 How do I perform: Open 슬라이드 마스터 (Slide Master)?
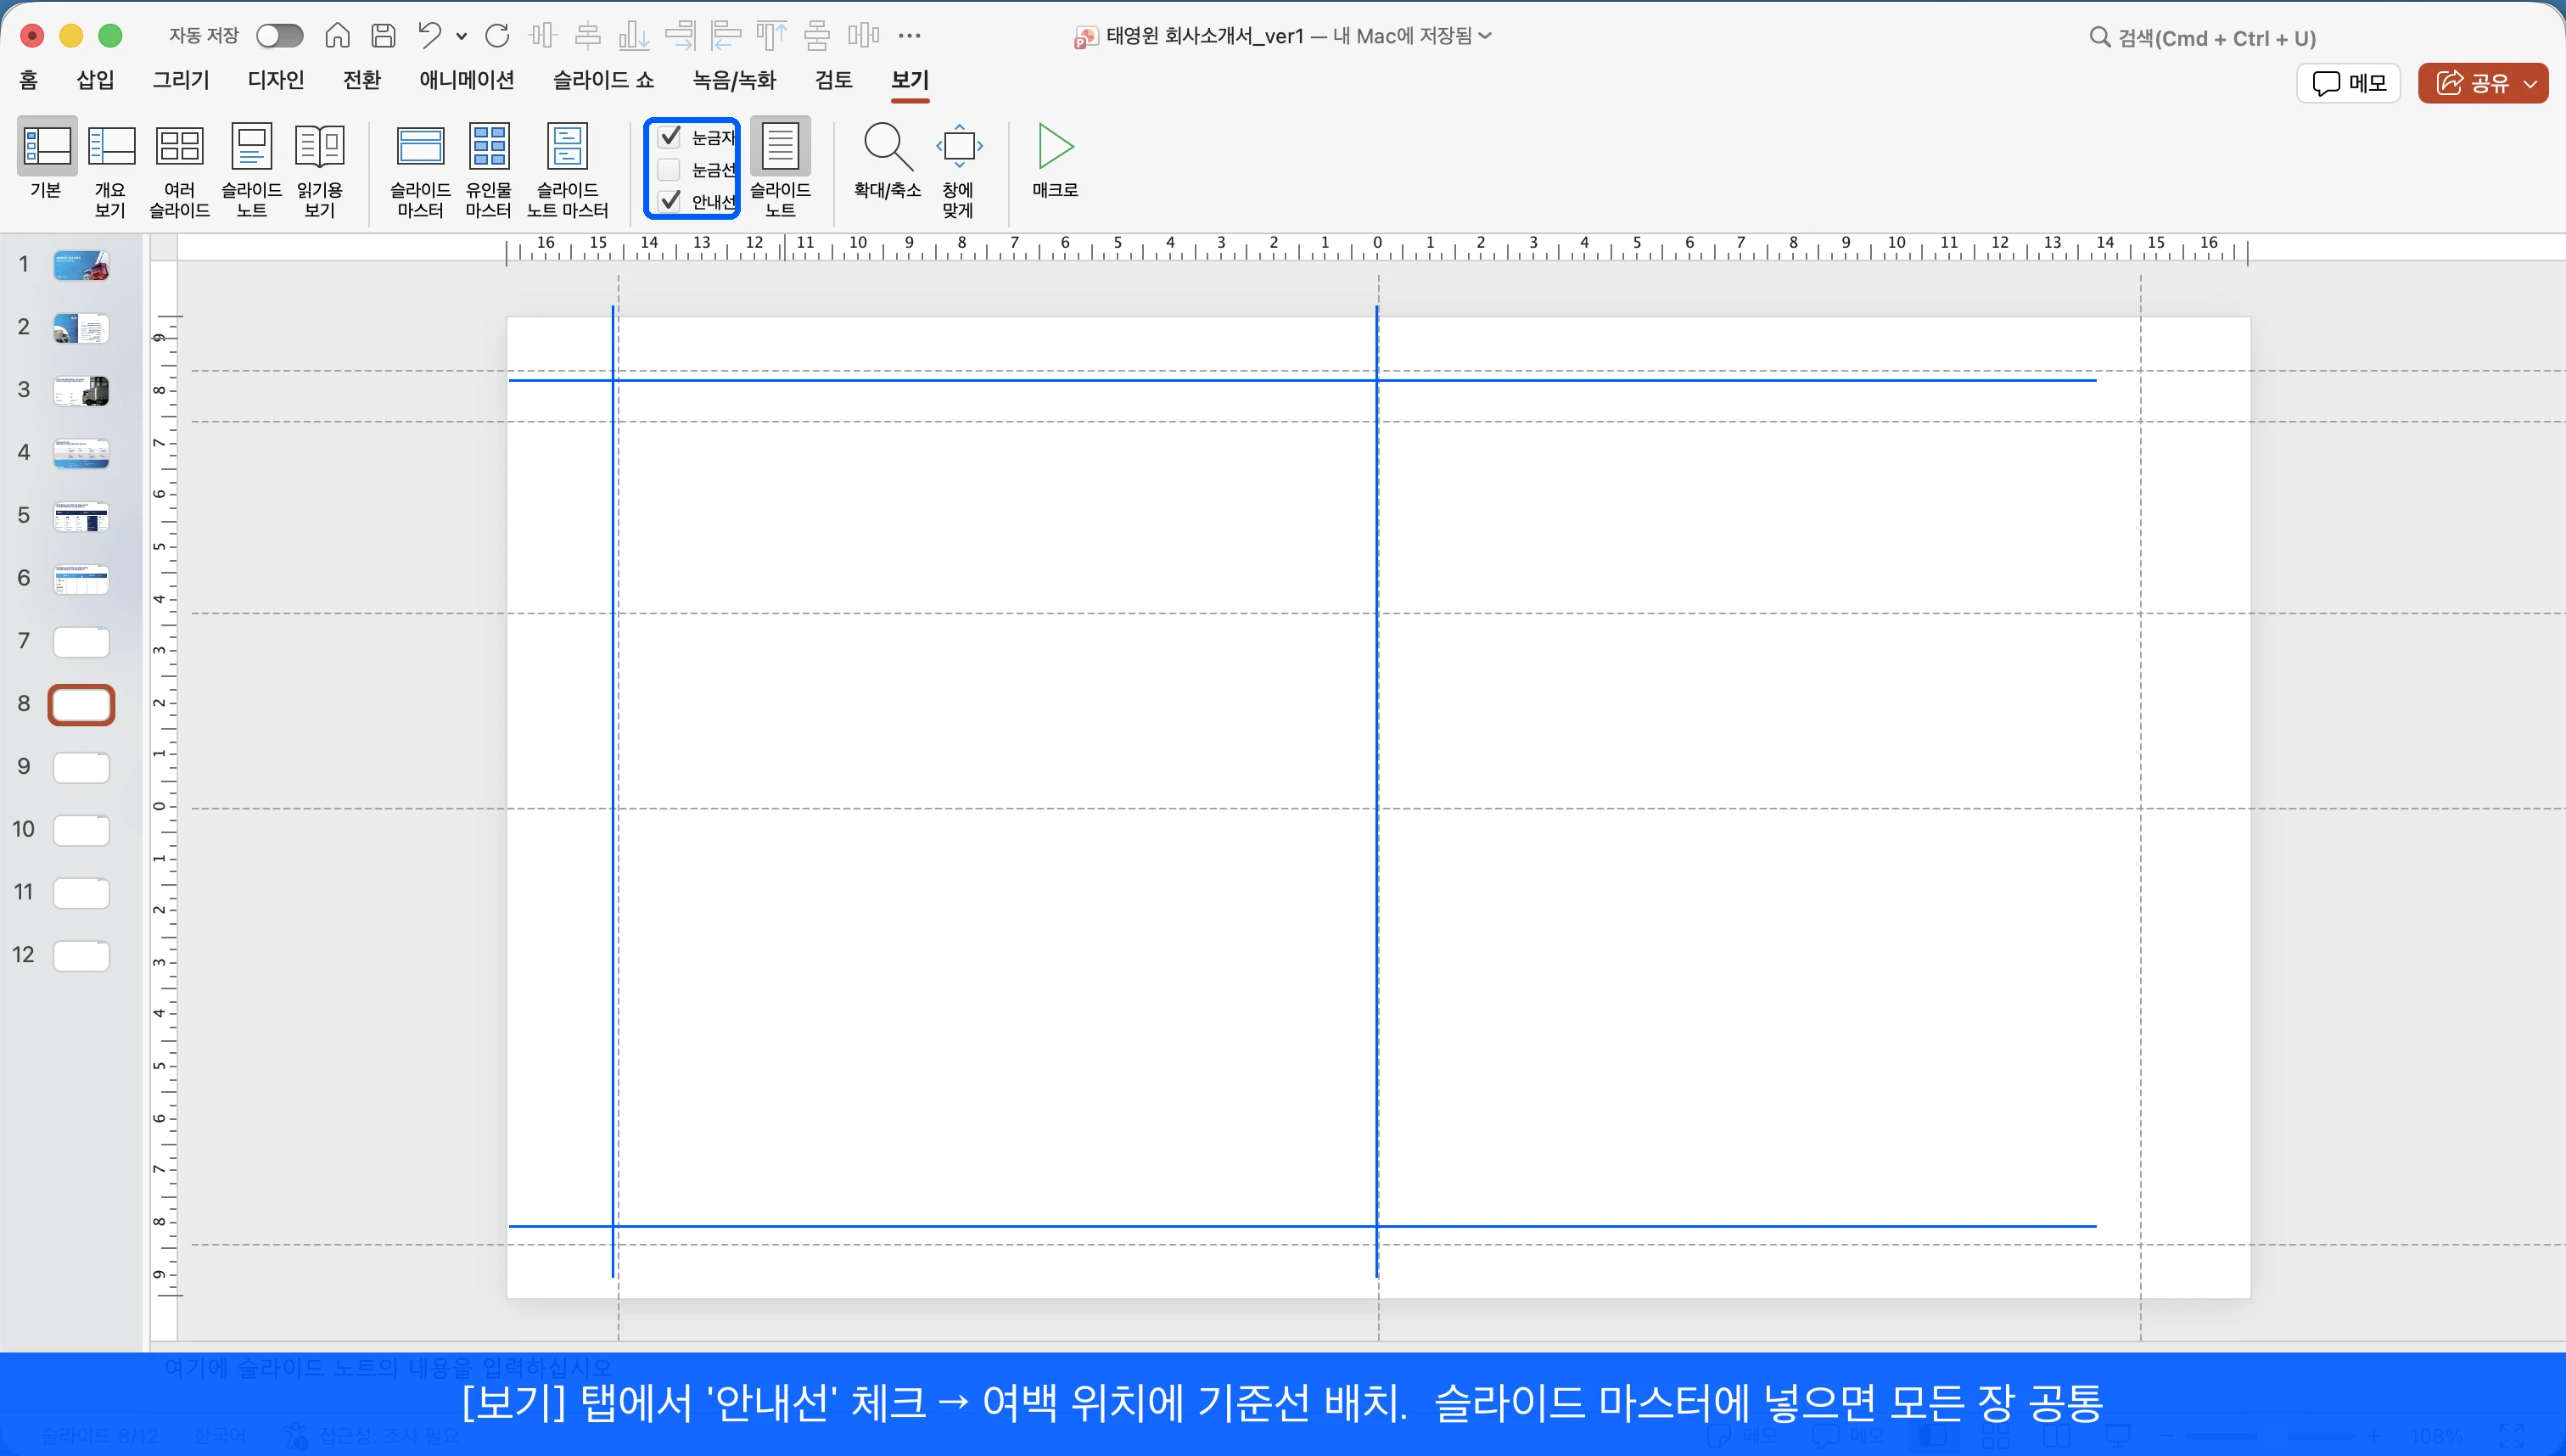pyautogui.click(x=420, y=171)
